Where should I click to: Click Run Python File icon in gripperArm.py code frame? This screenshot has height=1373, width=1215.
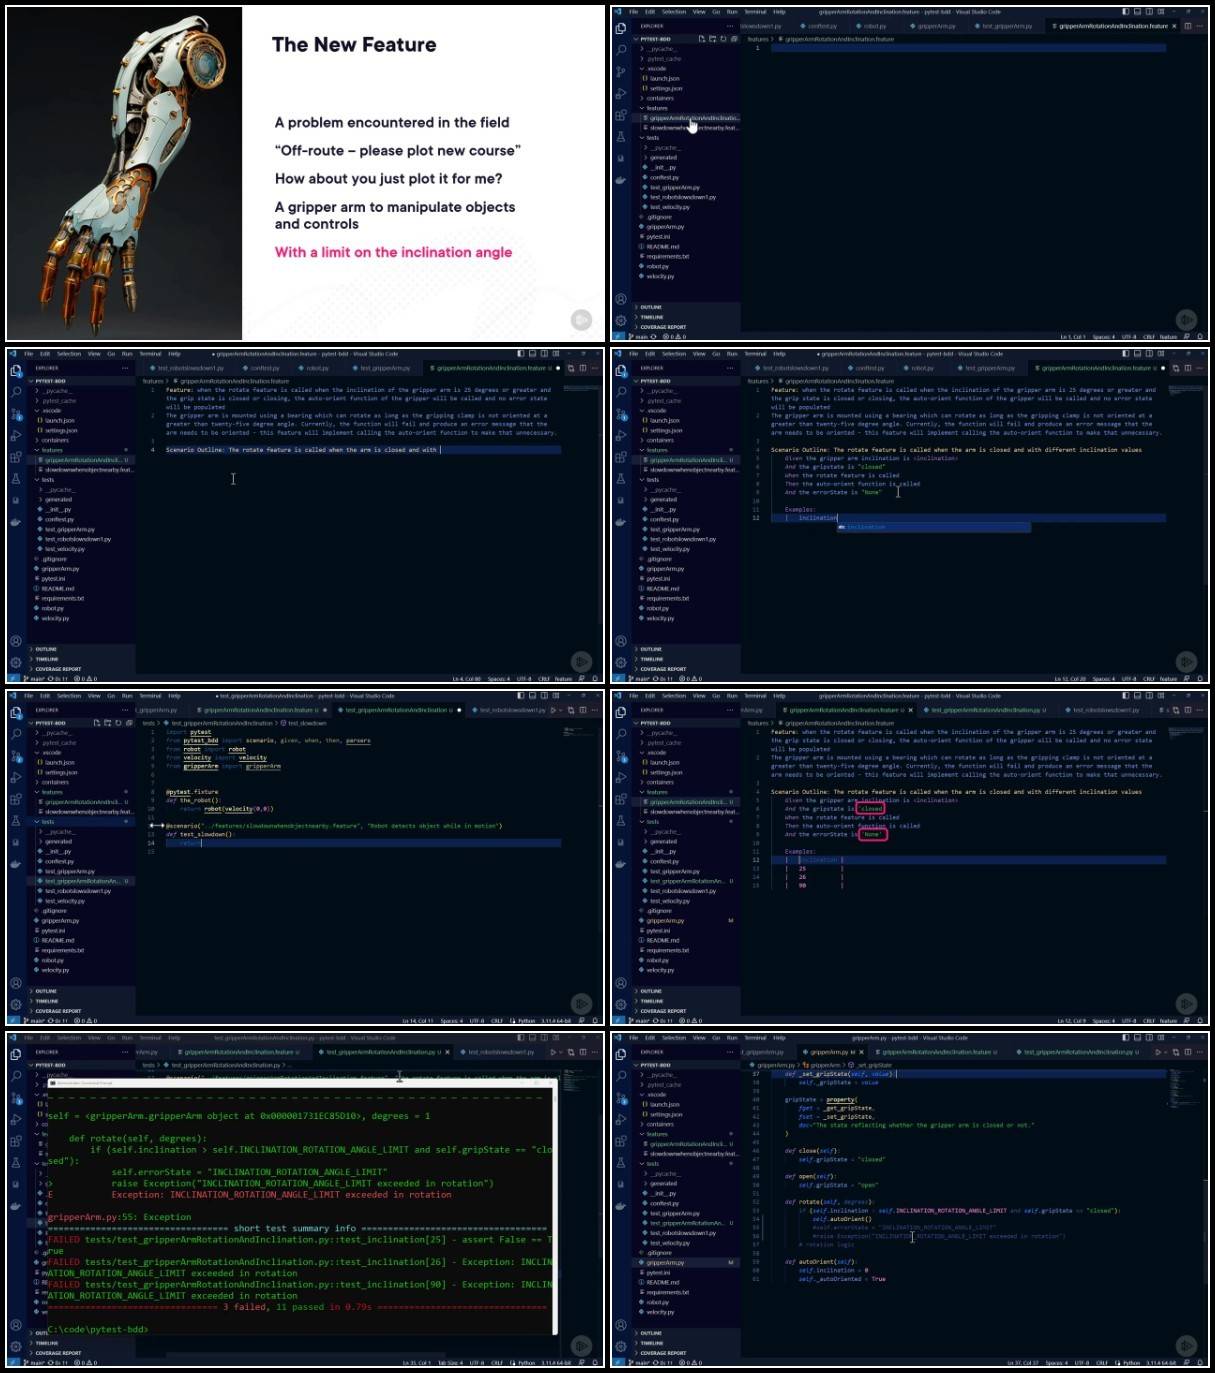[1158, 1052]
